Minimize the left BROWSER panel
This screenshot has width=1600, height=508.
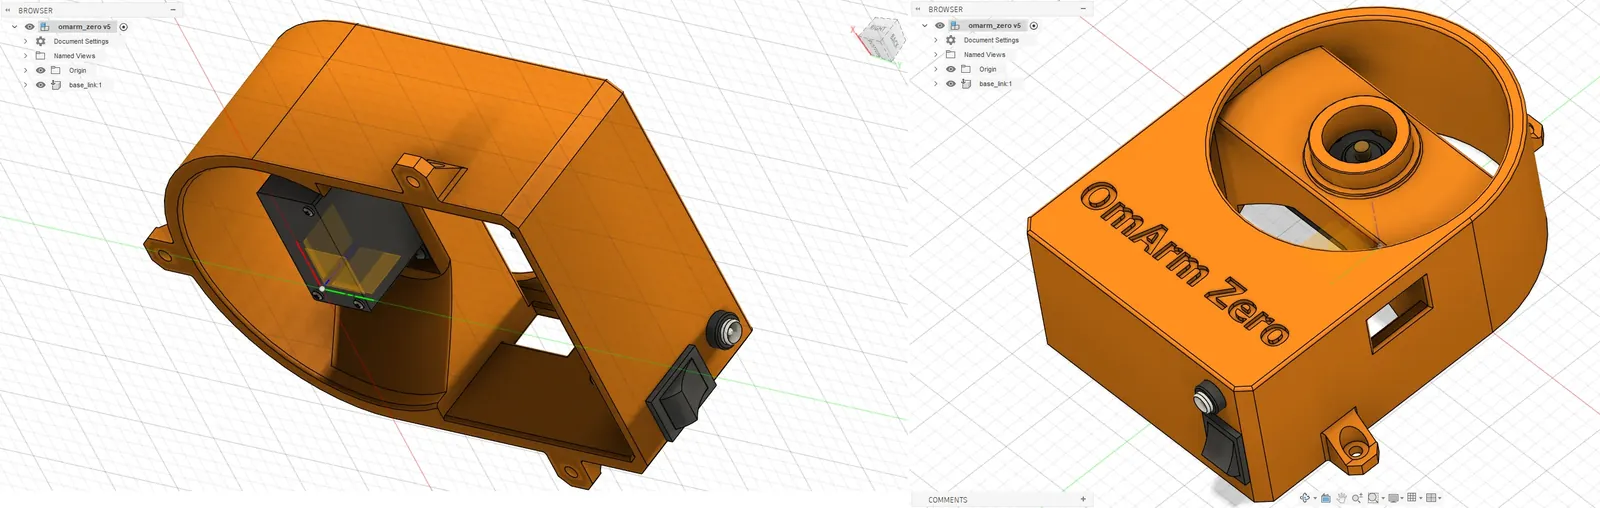tap(173, 10)
